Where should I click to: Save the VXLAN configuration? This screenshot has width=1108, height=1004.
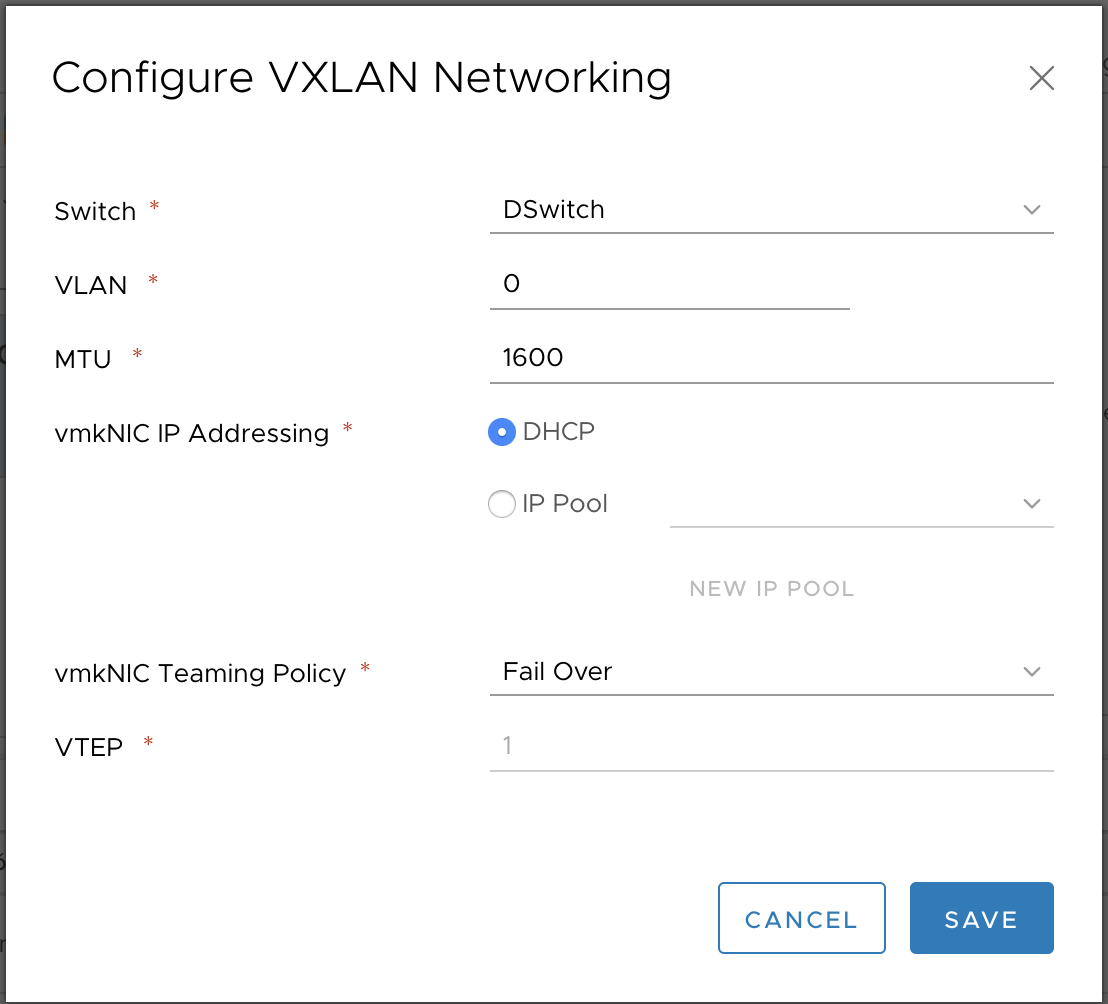tap(981, 918)
